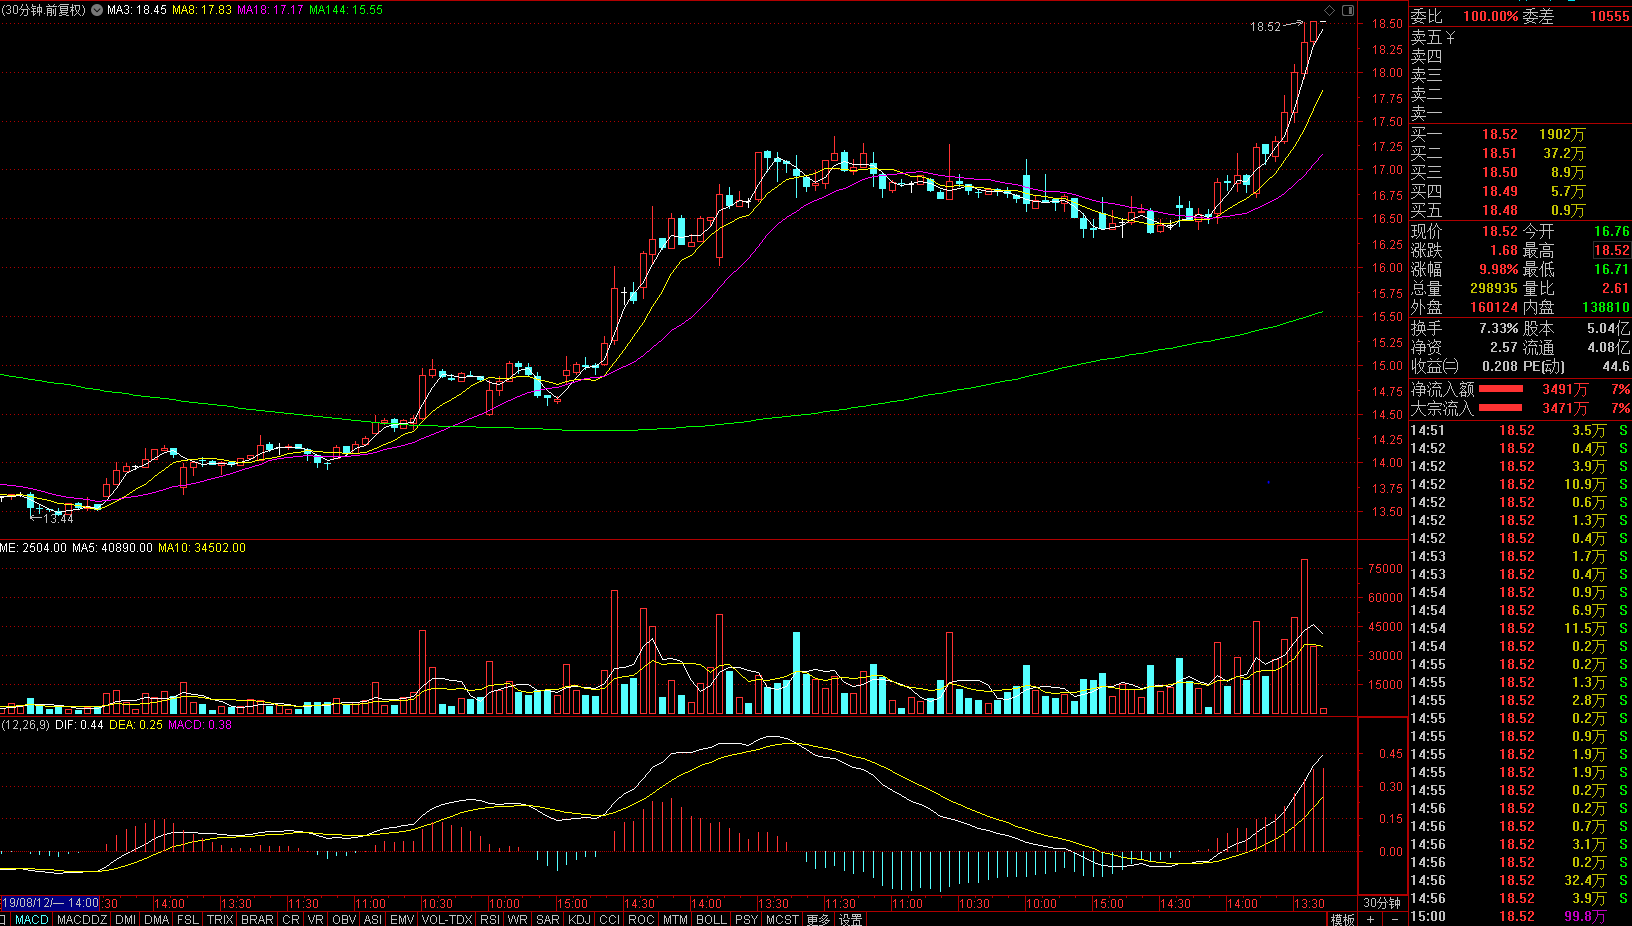Click the 涨幅 9.98% value

(1498, 269)
